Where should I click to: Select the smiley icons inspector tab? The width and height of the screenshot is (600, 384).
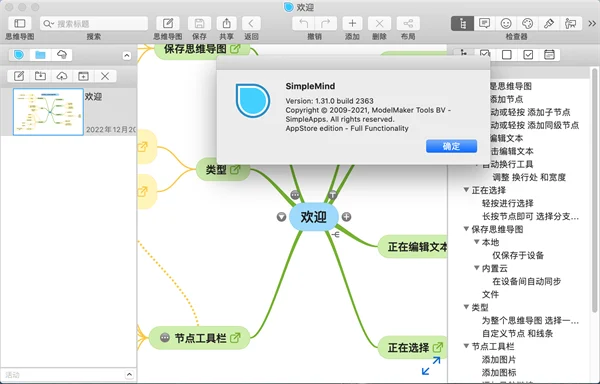tap(506, 24)
